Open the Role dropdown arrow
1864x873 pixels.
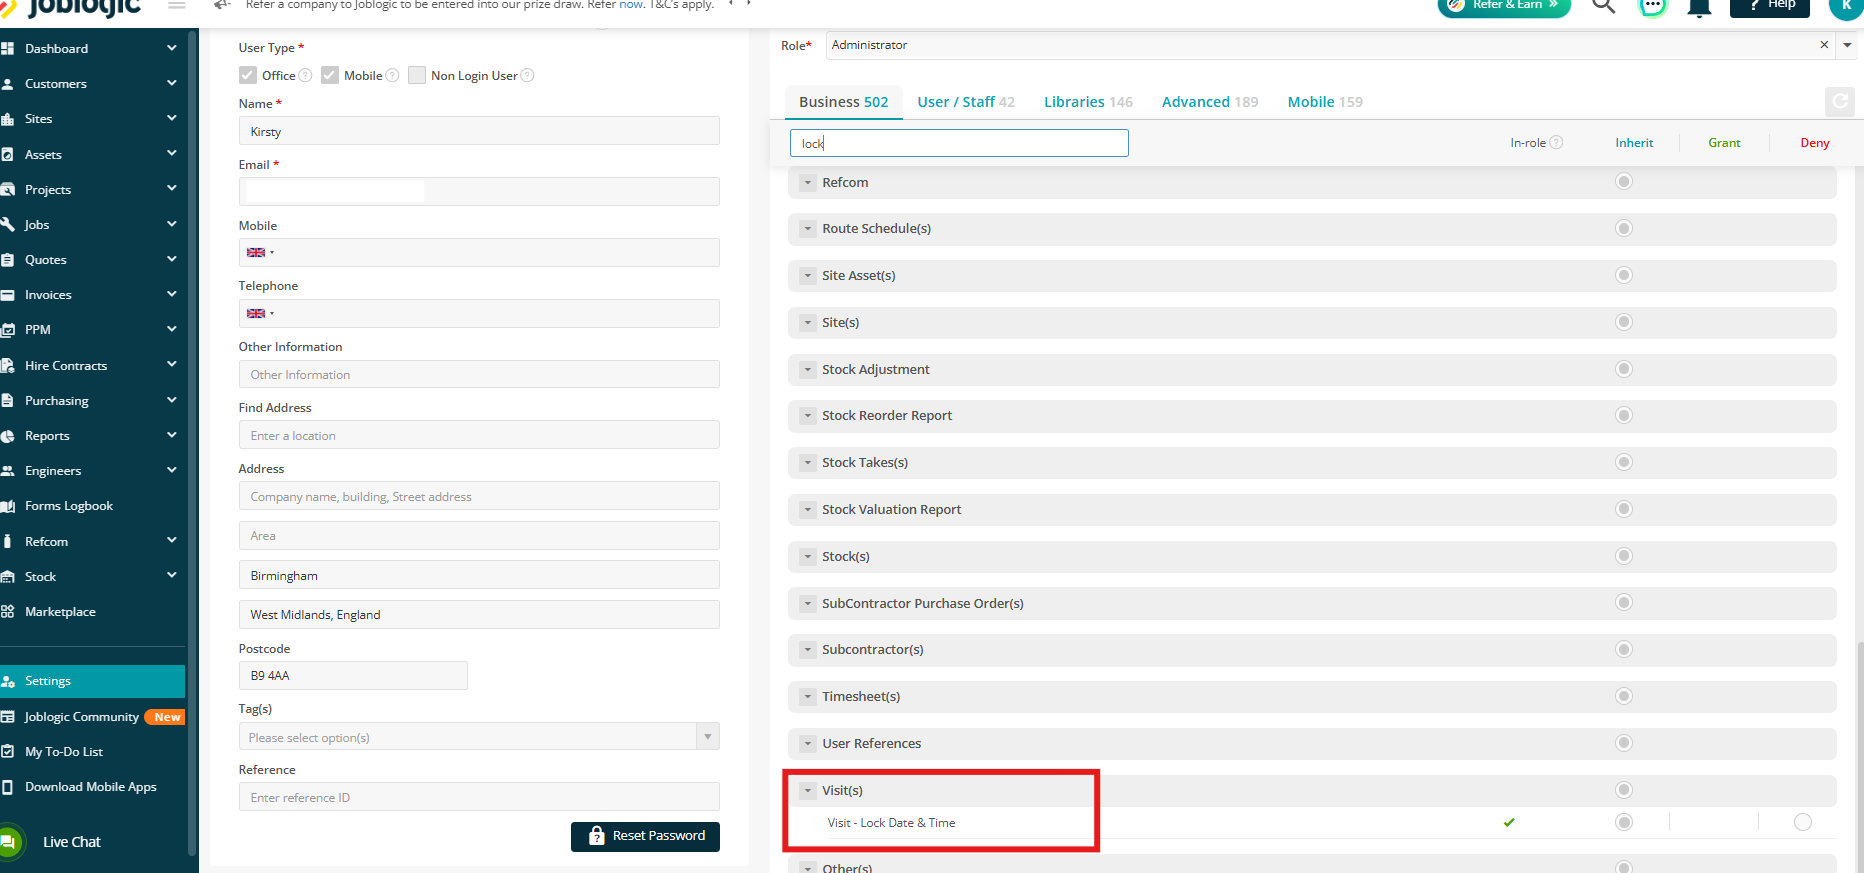[x=1847, y=45]
